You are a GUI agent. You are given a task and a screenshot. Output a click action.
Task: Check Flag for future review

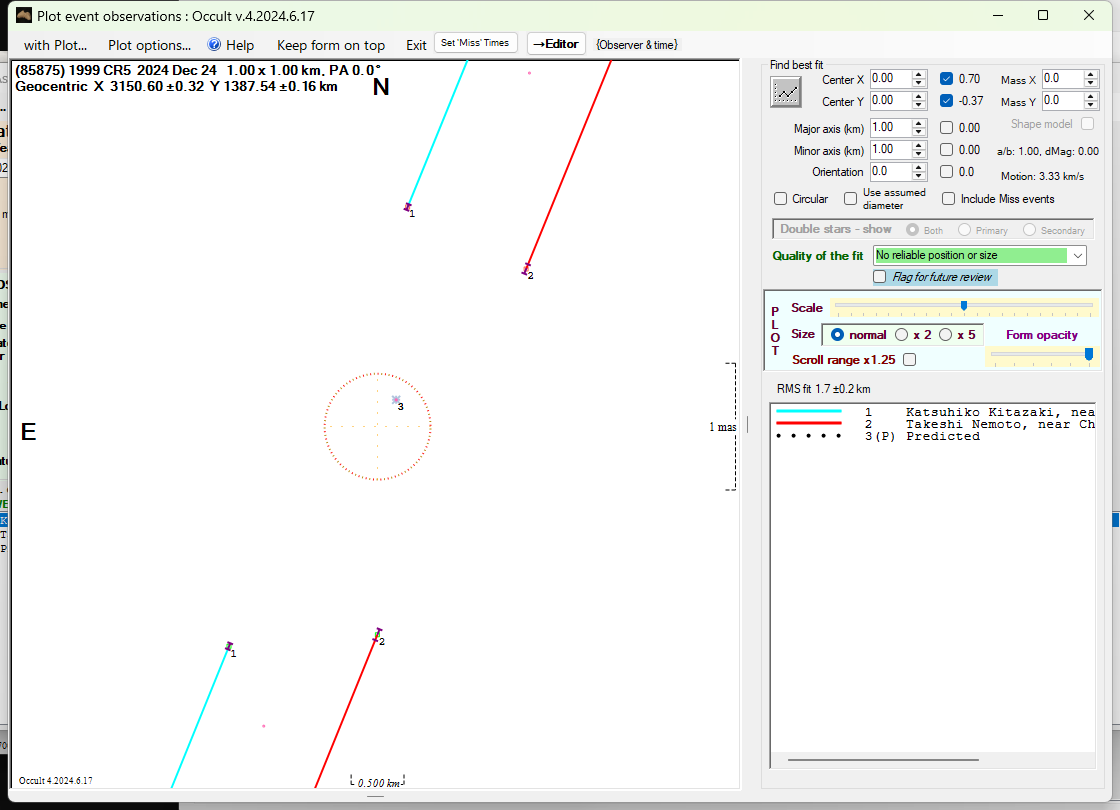(x=880, y=277)
